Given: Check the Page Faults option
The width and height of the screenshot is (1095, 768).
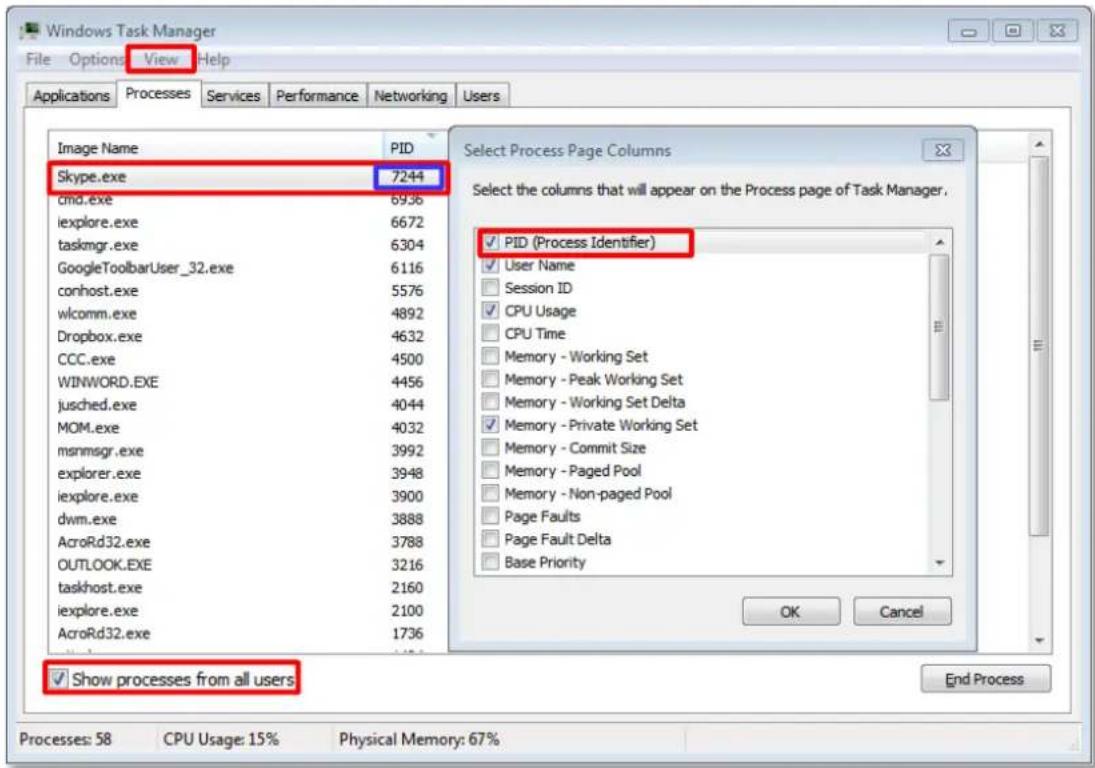Looking at the screenshot, I should [491, 517].
